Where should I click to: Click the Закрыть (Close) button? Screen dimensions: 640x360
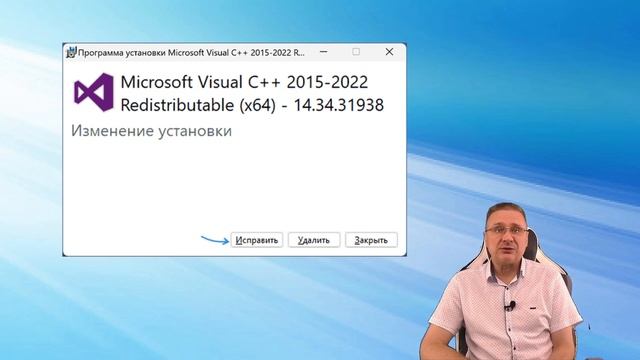[371, 240]
